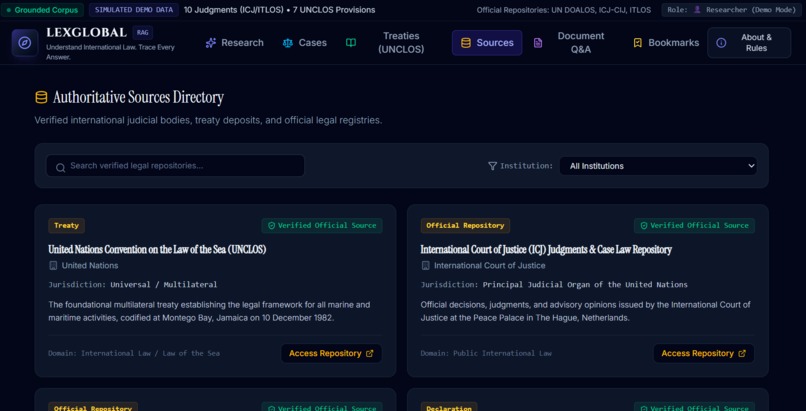Click the Verified Official Source badge on UNCLOS card

point(322,226)
